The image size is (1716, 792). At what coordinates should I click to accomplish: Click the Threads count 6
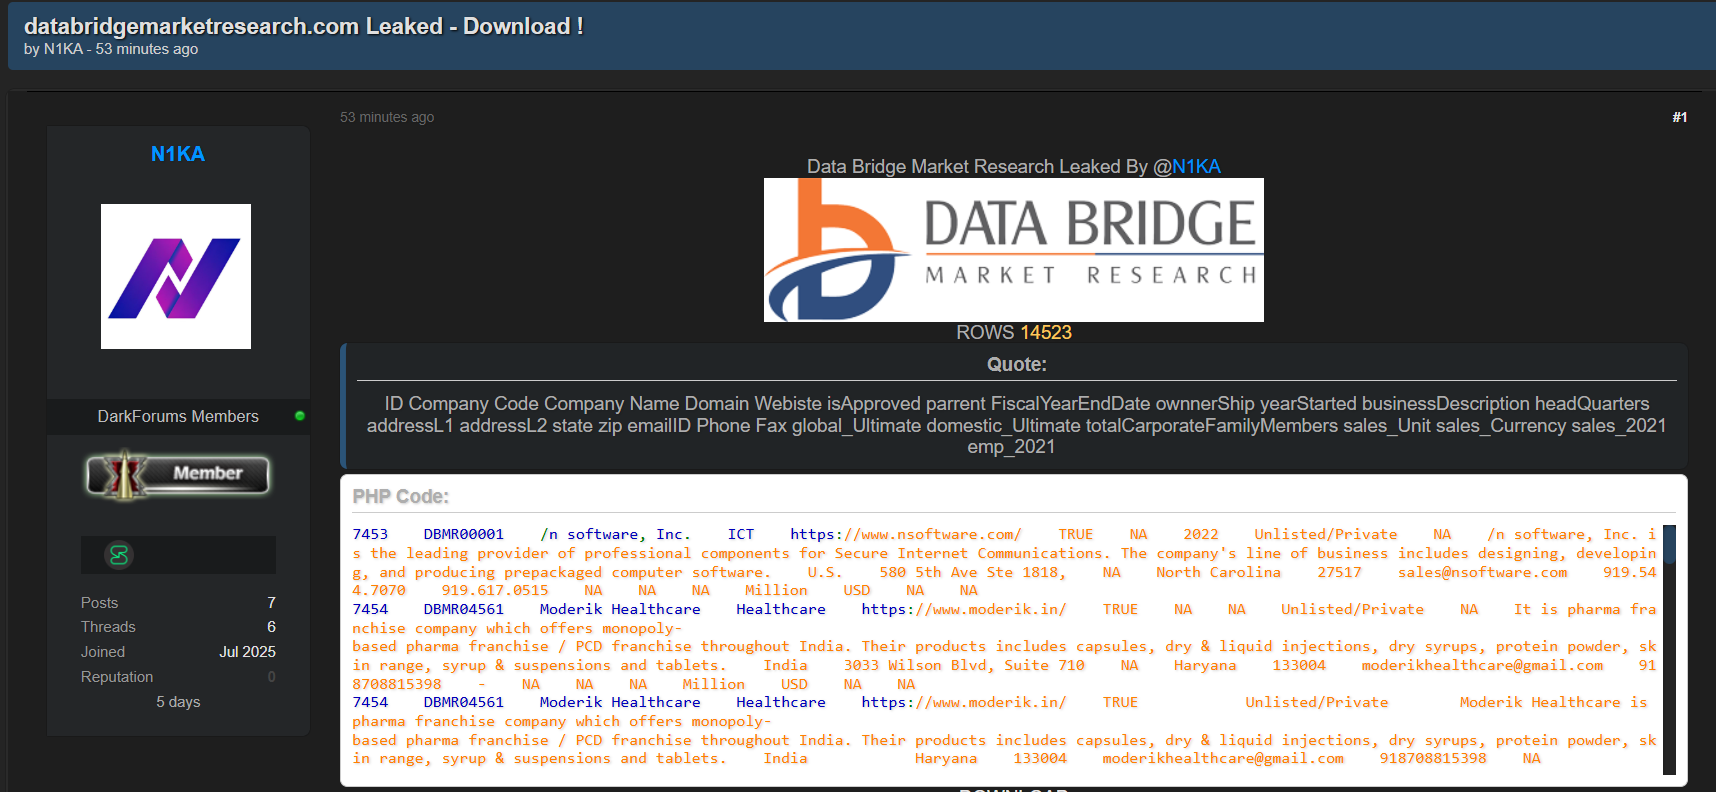click(271, 627)
